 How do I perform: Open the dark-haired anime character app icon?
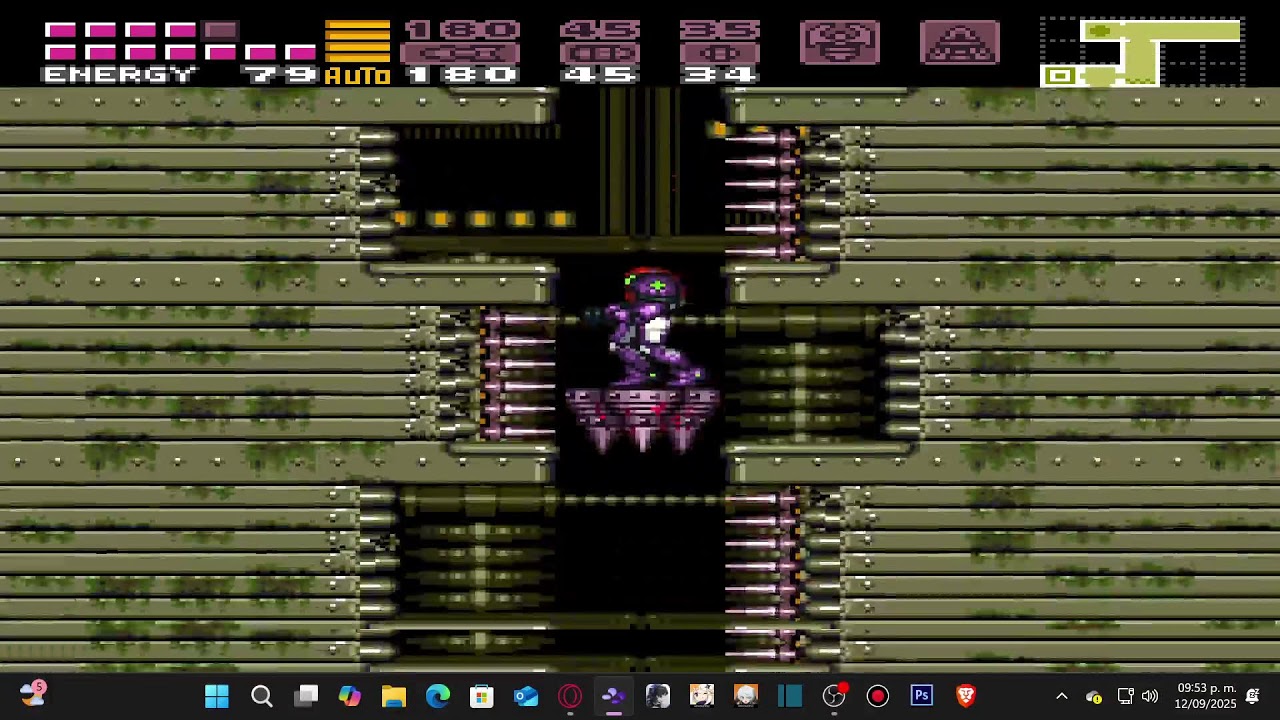(x=658, y=696)
